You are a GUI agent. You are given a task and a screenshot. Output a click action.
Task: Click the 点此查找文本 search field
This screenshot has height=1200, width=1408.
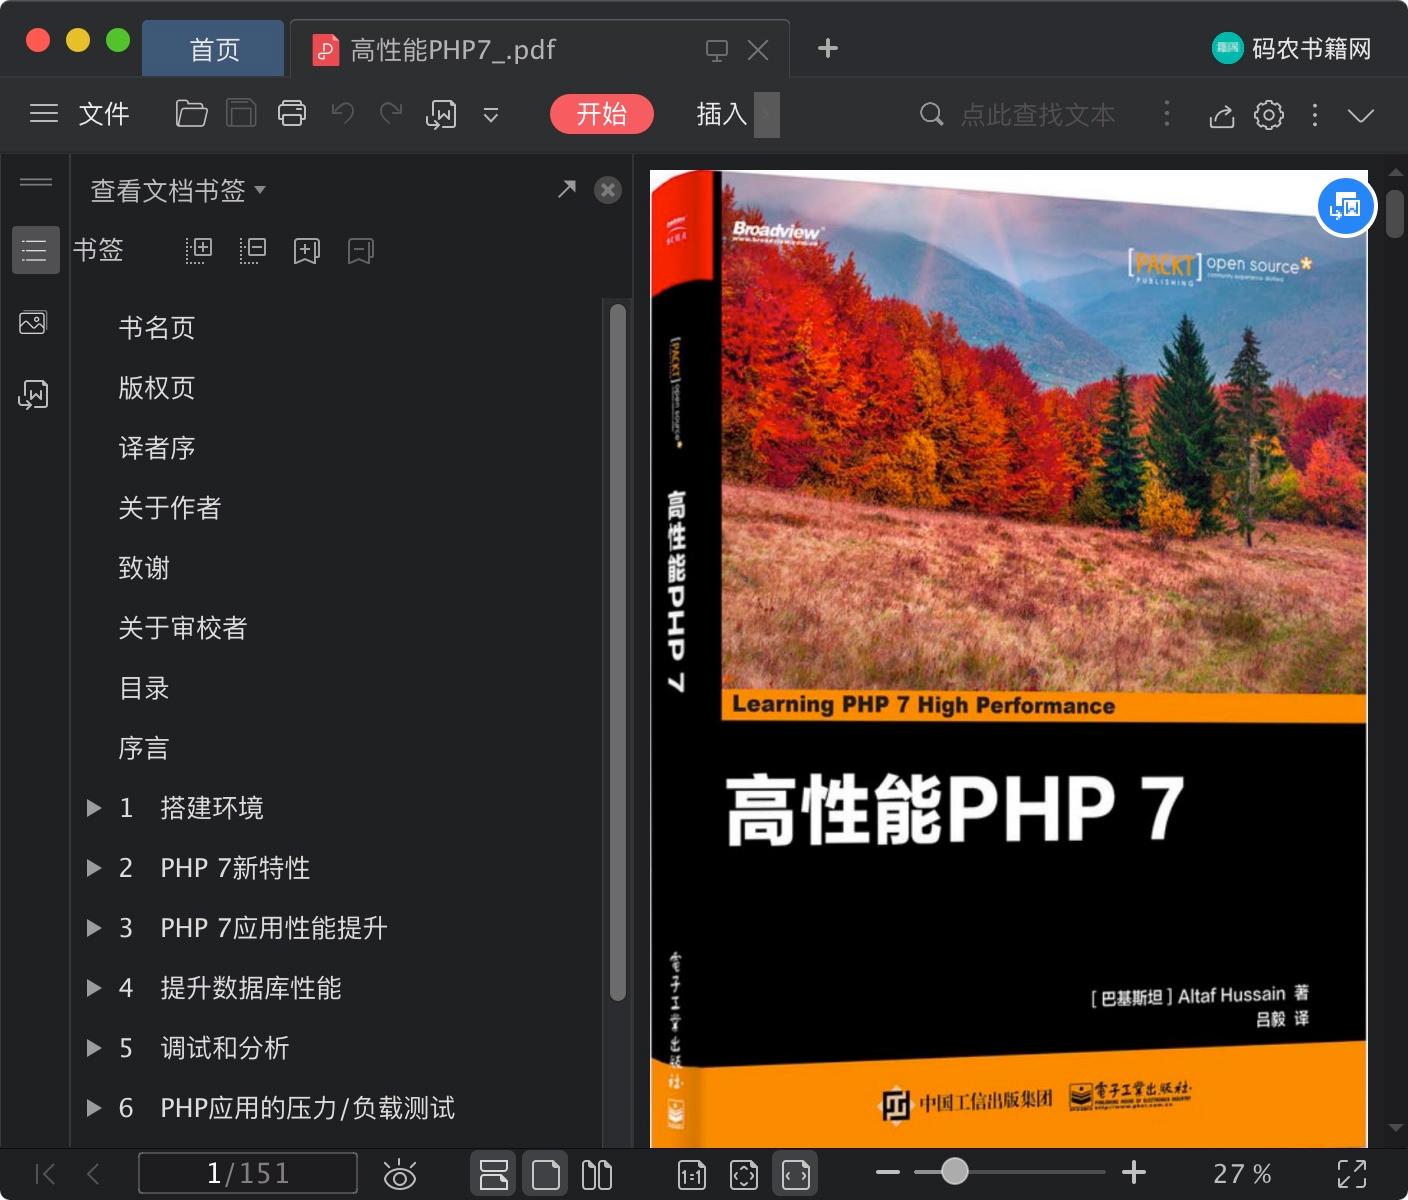(x=1038, y=115)
